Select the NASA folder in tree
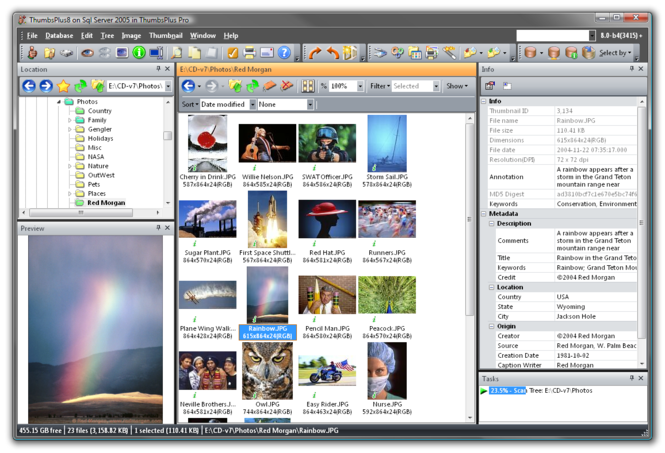Viewport: 665px width, 453px height. pos(96,157)
